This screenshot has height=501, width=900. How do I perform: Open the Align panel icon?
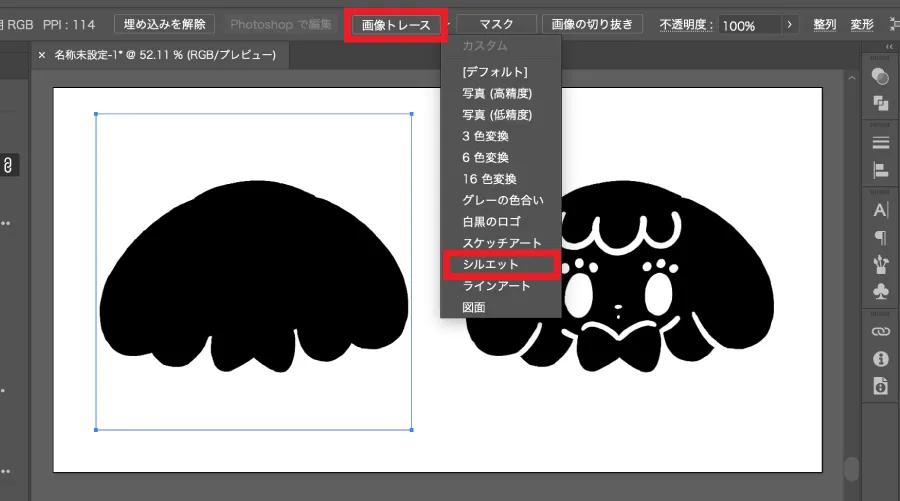click(880, 170)
